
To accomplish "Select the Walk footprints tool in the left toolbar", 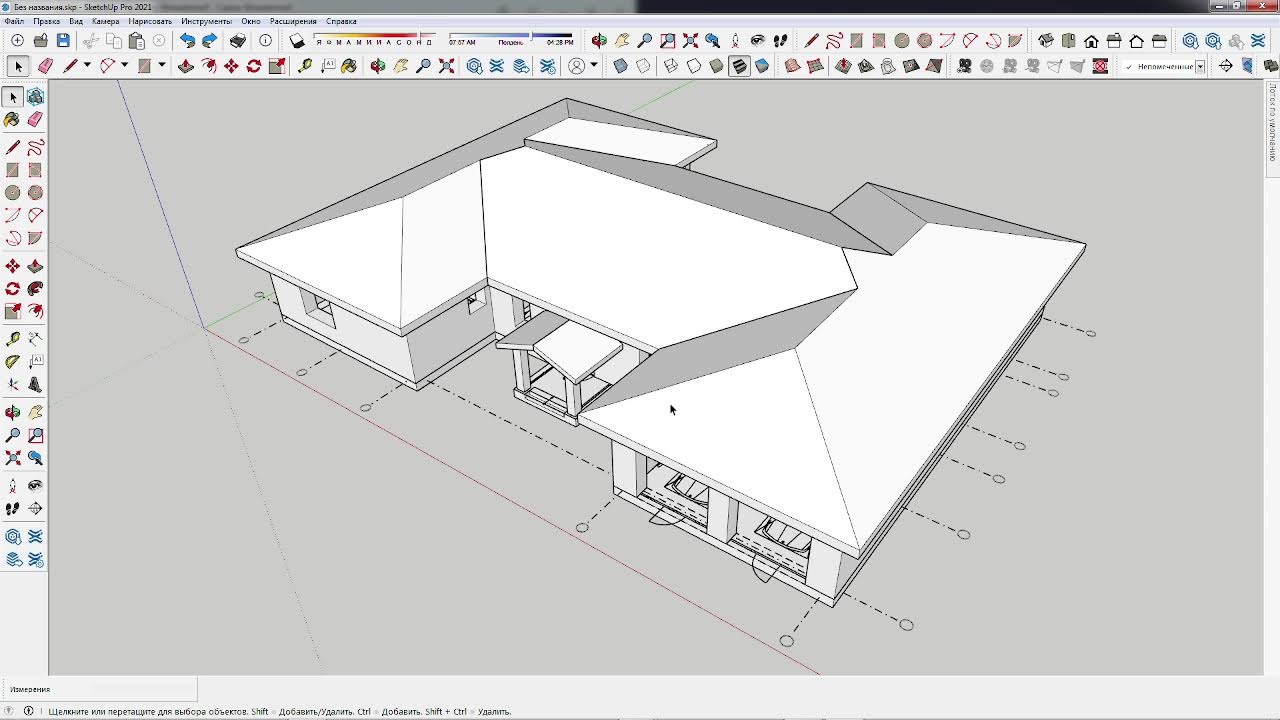I will tap(12, 509).
